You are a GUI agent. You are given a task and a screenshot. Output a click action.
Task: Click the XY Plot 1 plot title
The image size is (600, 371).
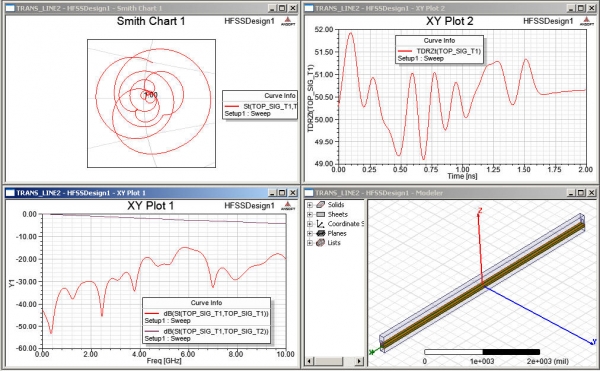pyautogui.click(x=150, y=206)
